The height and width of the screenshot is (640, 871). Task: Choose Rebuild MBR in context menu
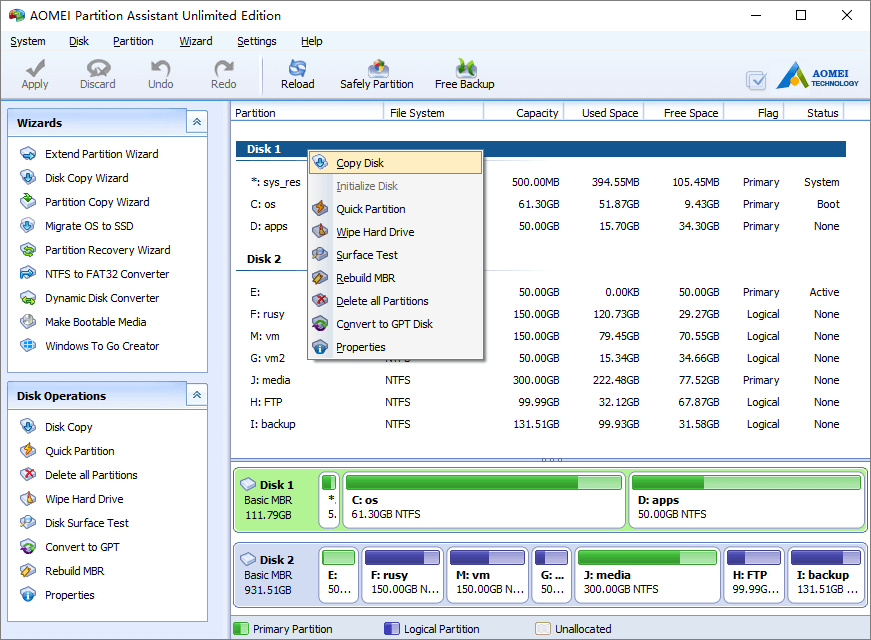click(x=395, y=278)
